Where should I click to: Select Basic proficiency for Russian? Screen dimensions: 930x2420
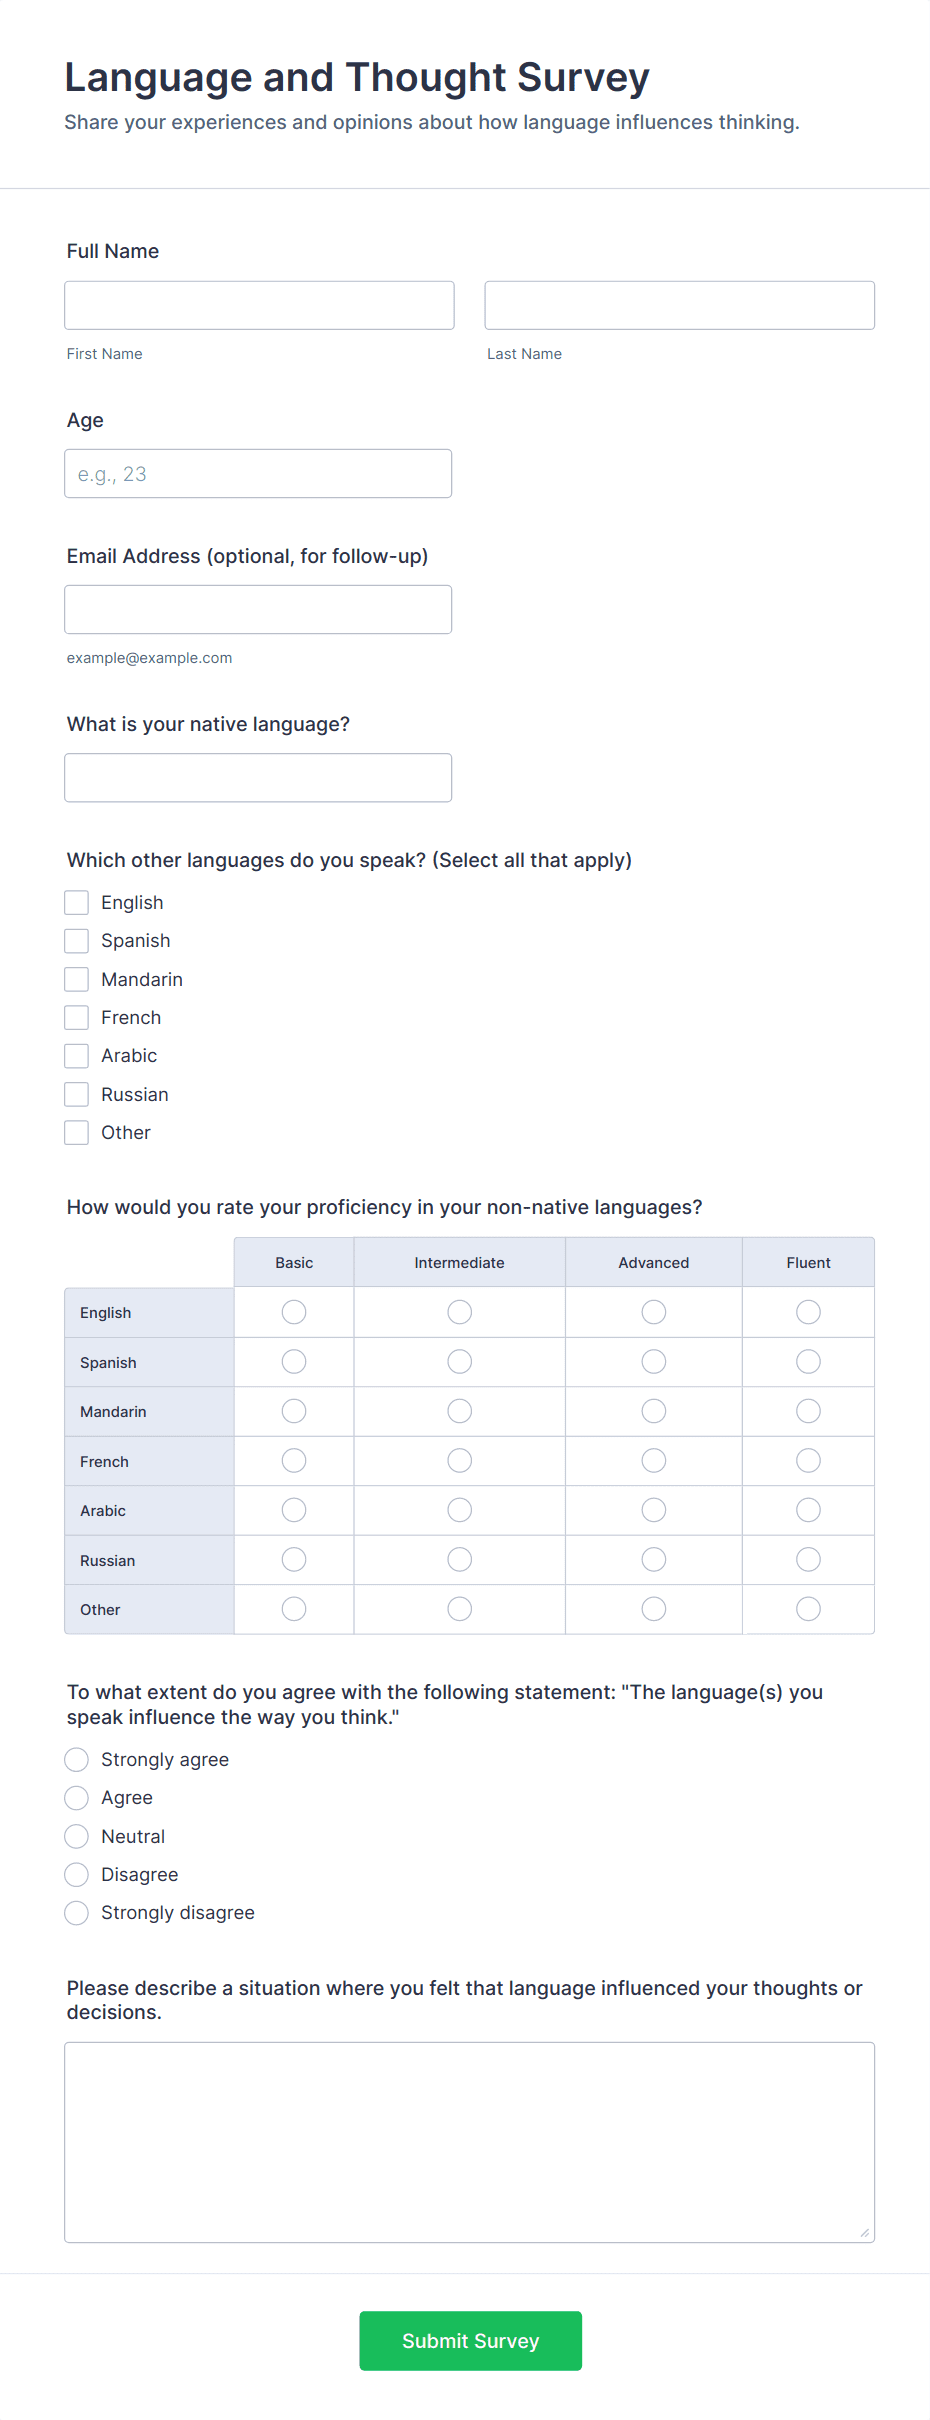(x=293, y=1559)
